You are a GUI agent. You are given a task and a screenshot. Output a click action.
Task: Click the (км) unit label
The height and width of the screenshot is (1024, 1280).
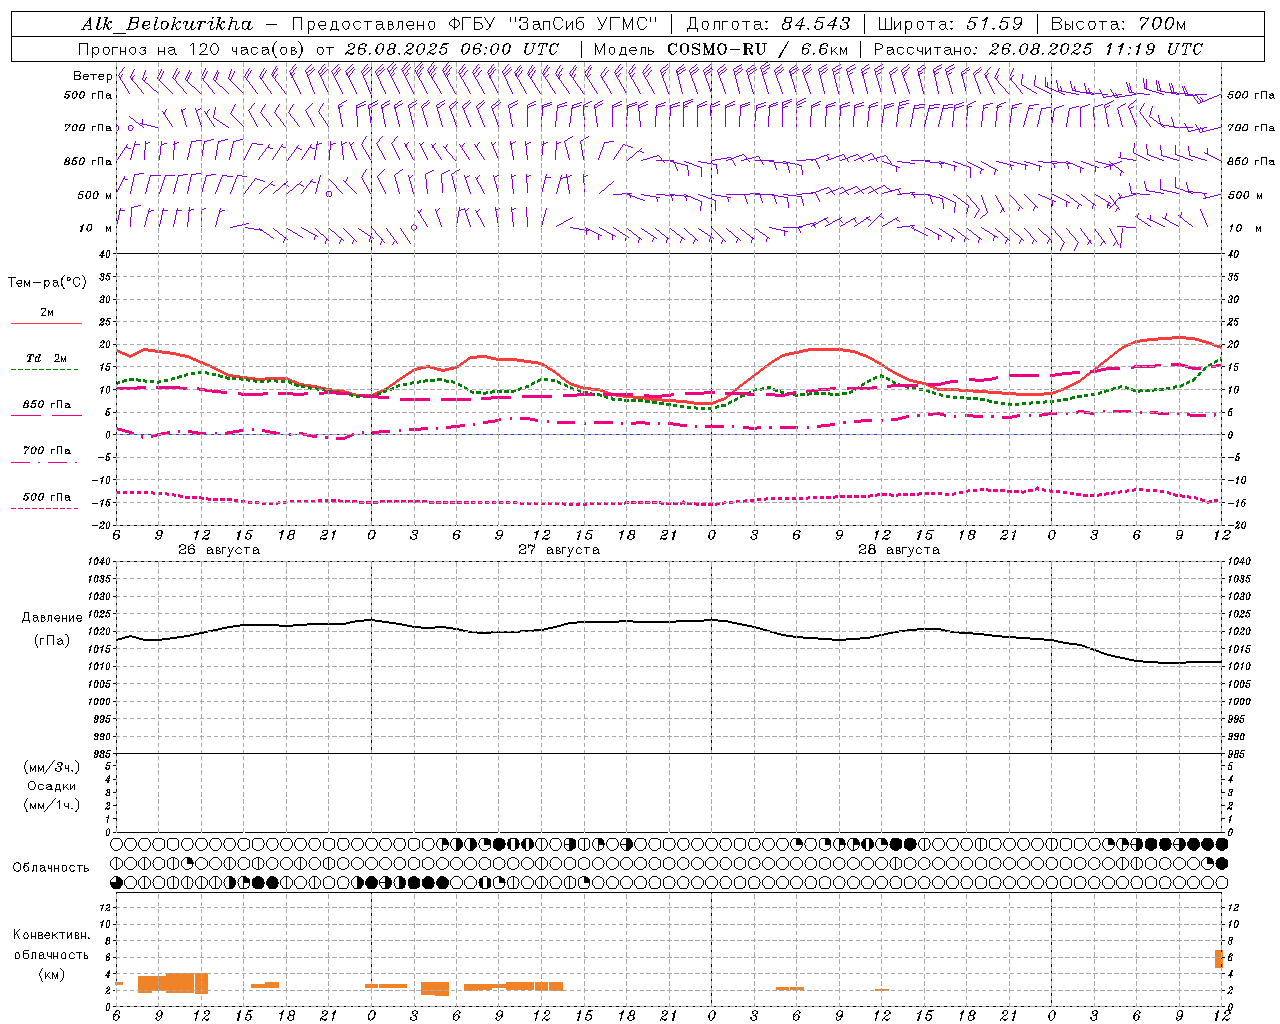(52, 974)
